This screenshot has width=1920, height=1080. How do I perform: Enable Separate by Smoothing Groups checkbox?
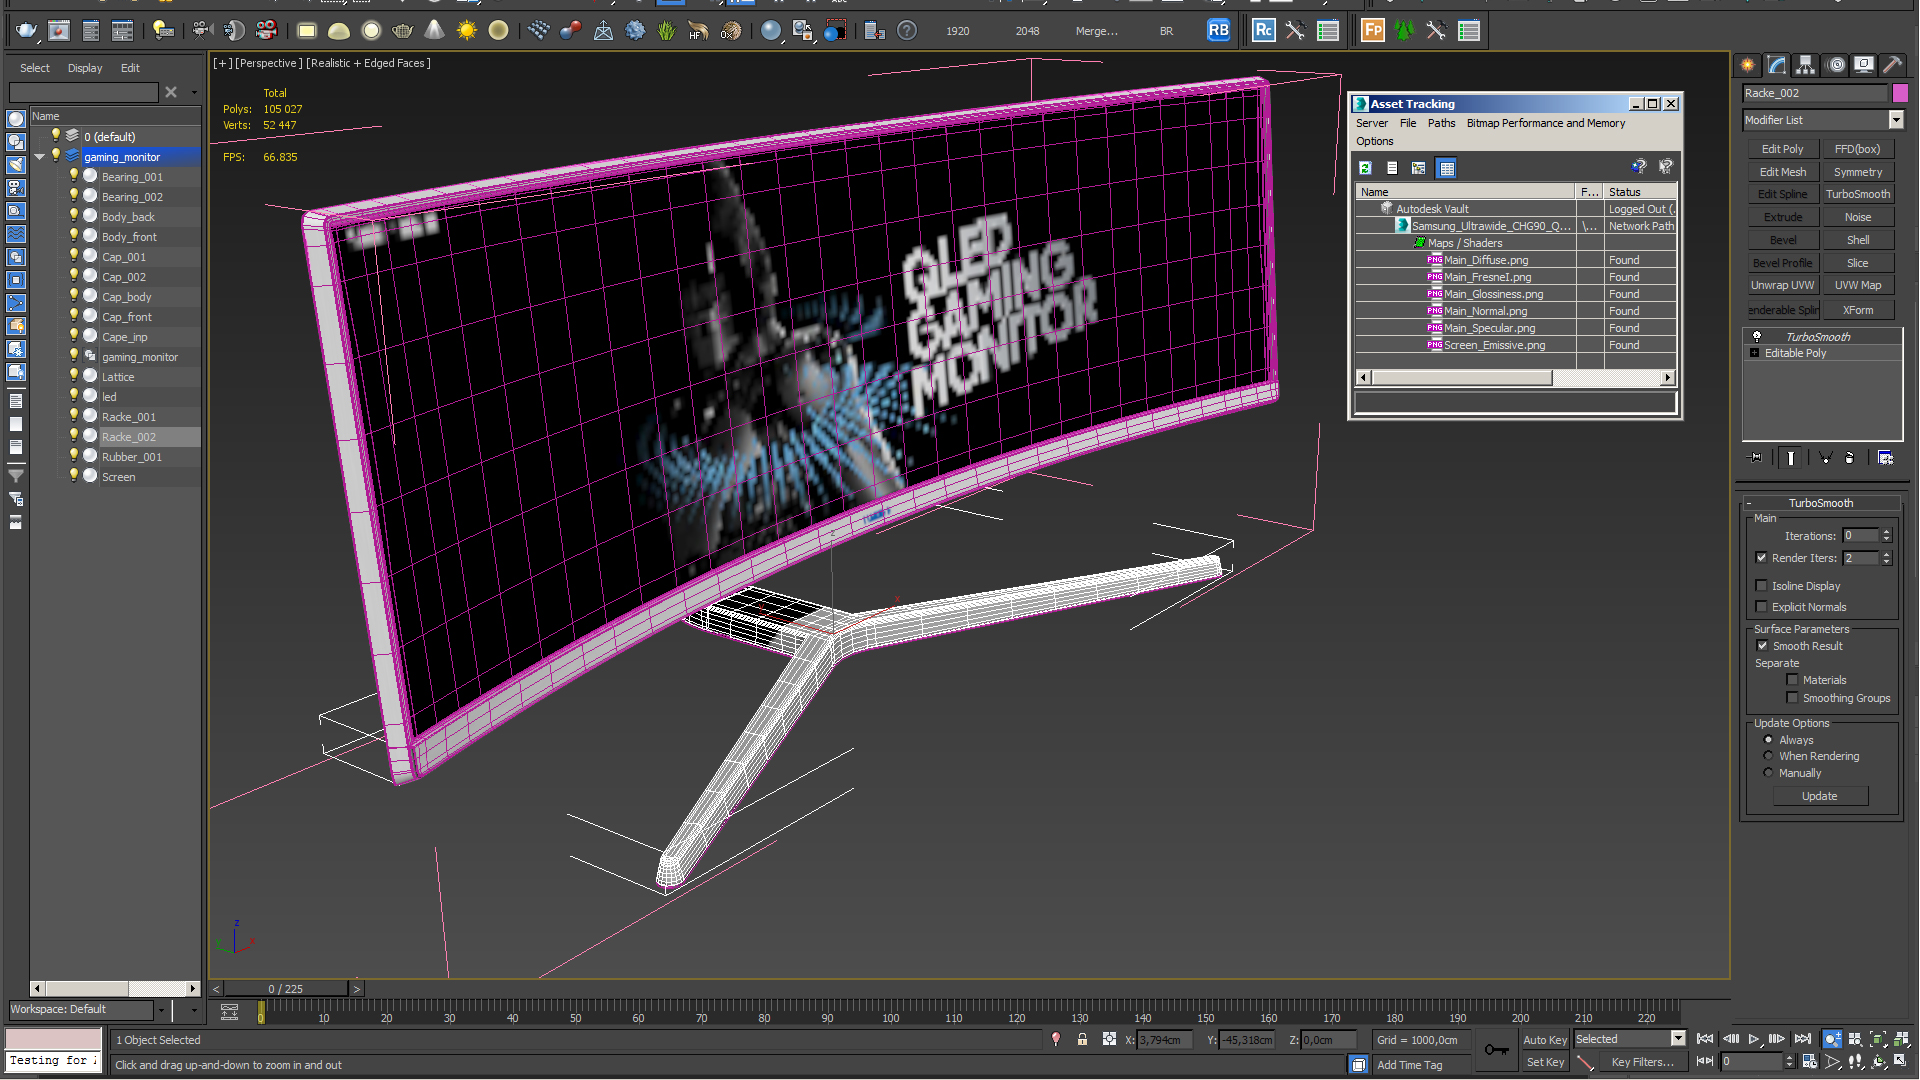(1792, 698)
